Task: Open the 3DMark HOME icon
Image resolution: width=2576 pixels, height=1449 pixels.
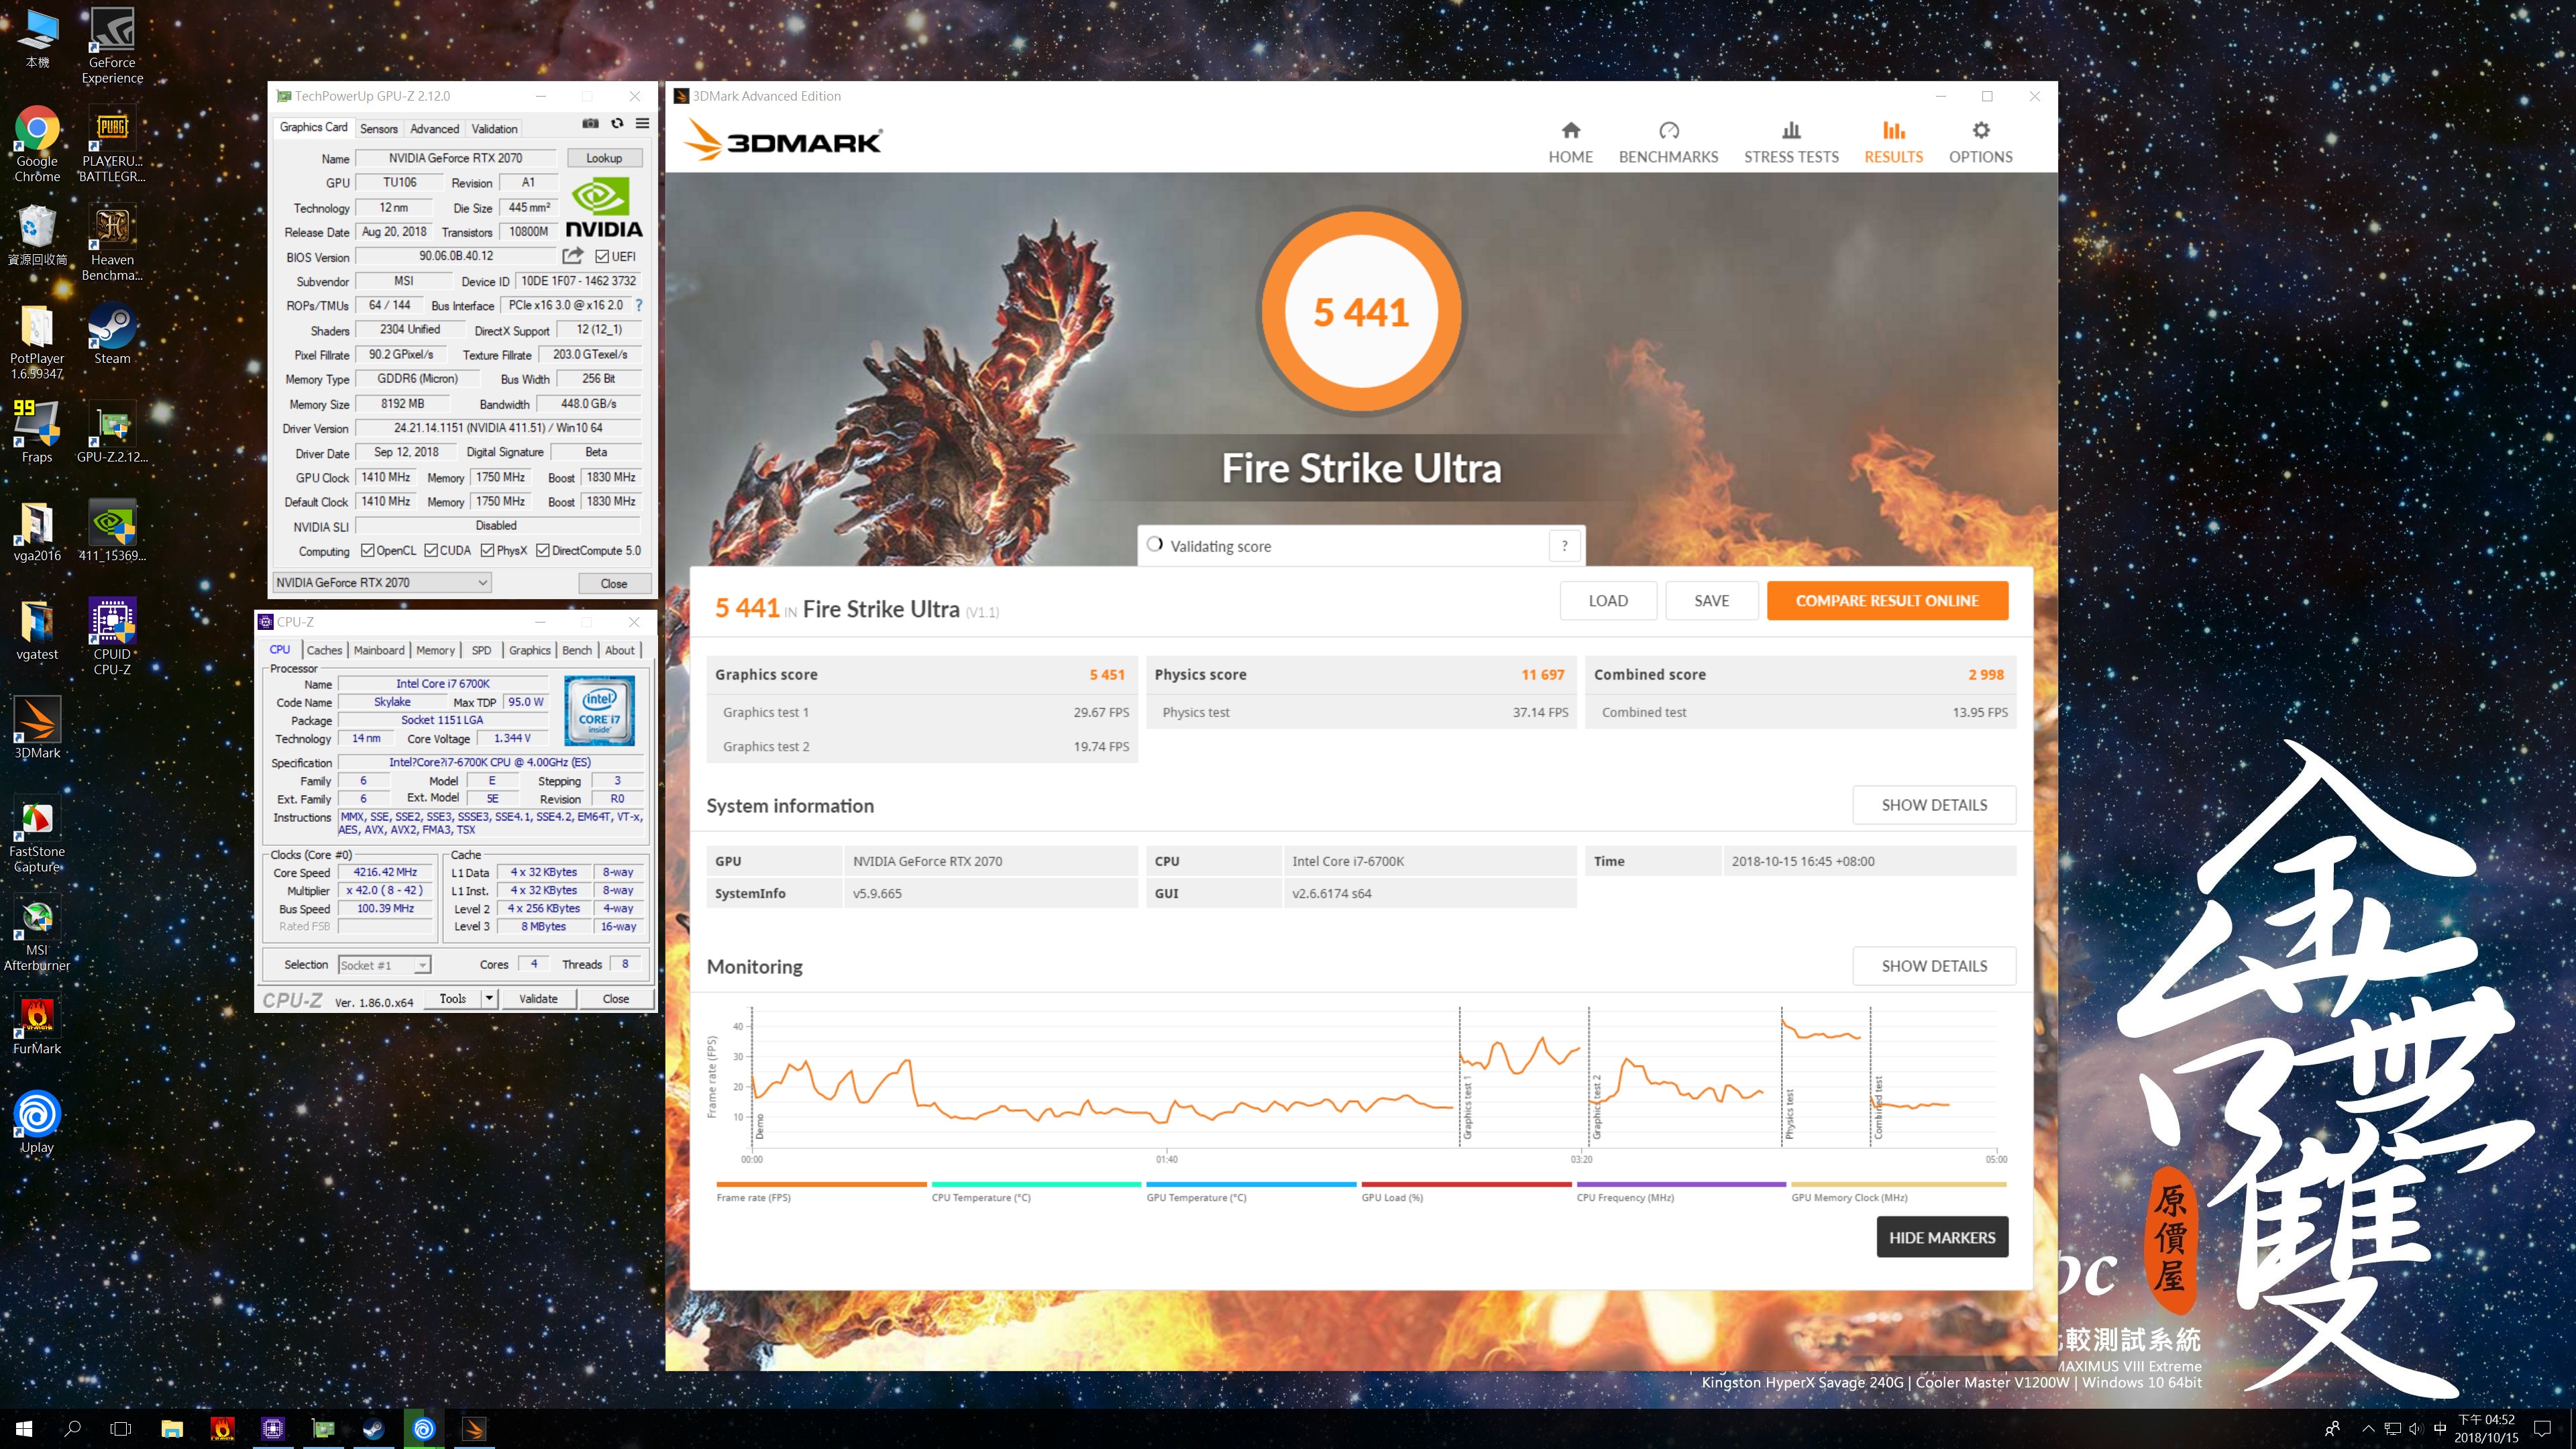Action: [1570, 131]
